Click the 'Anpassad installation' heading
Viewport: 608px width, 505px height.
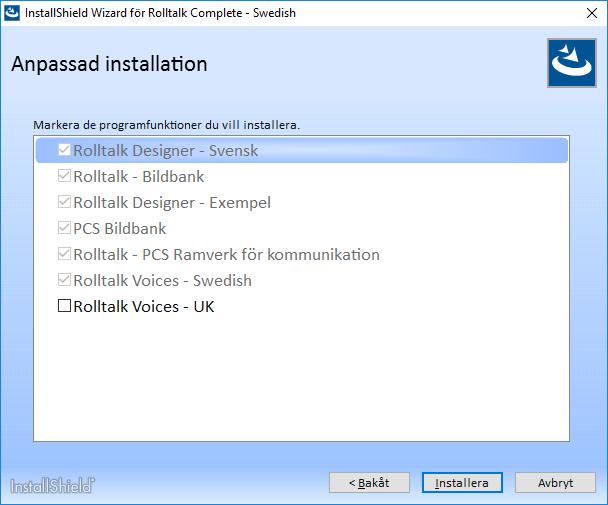109,64
